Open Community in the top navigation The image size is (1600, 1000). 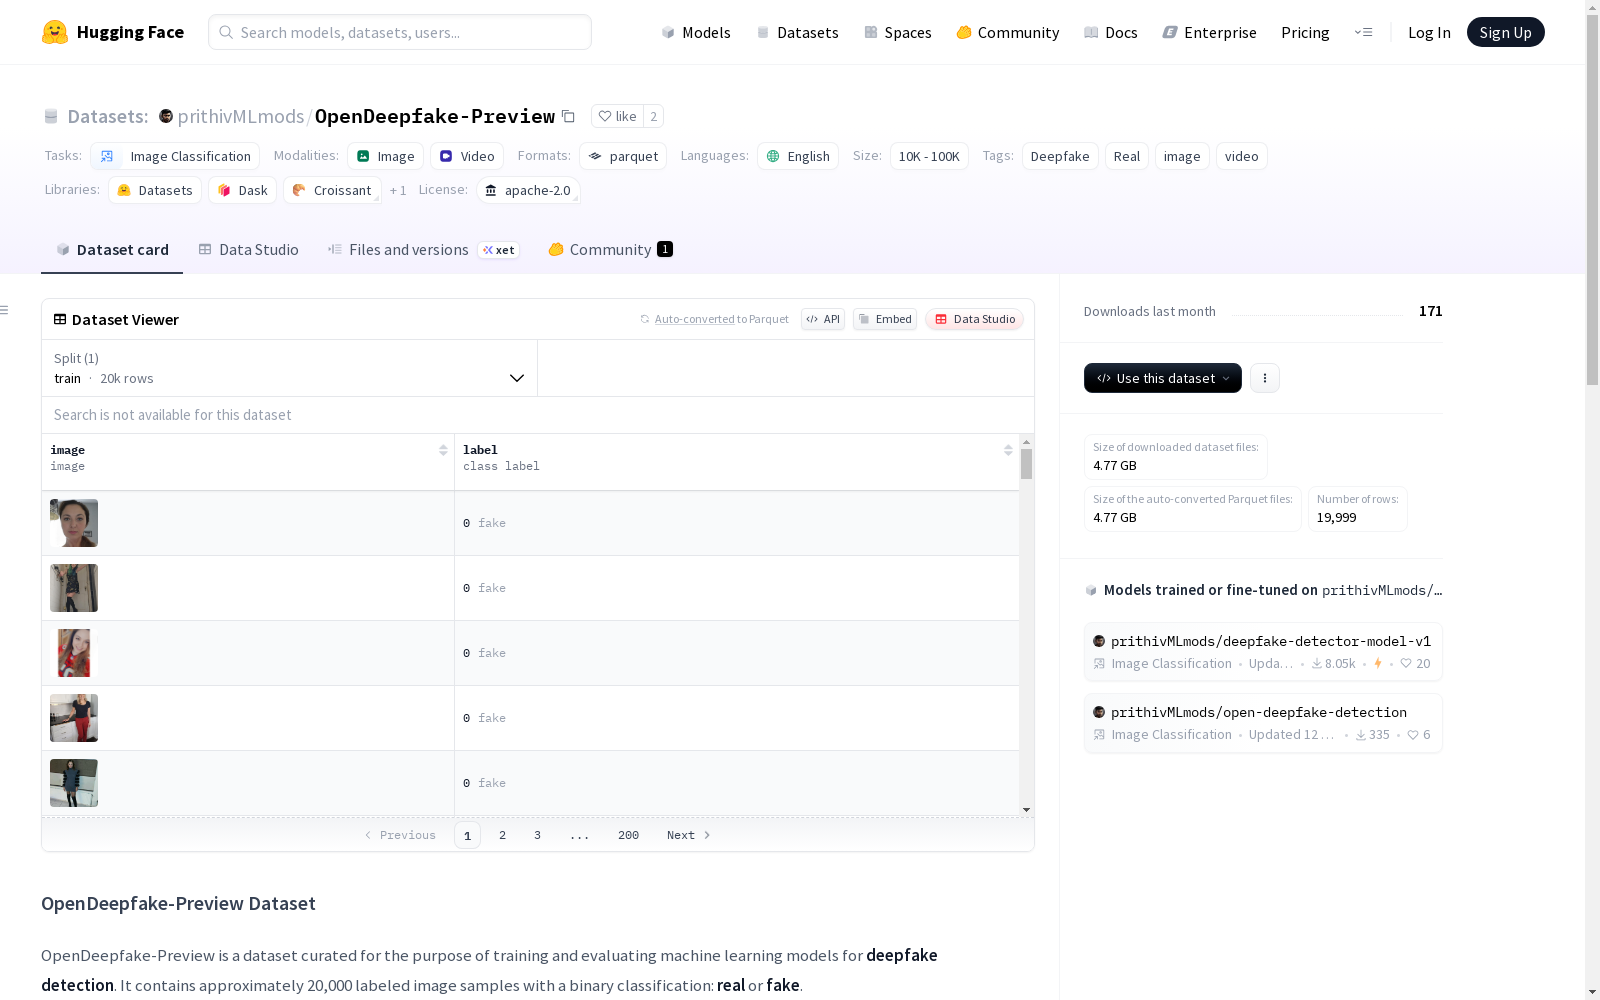click(x=1008, y=32)
